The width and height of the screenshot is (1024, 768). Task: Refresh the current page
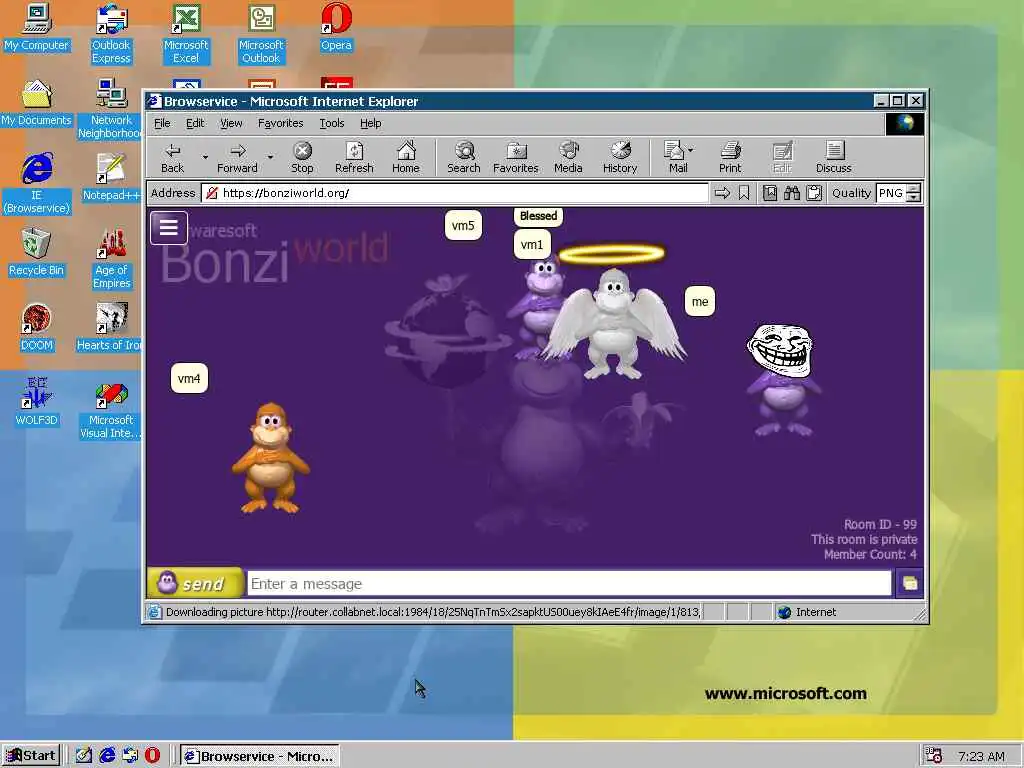click(x=354, y=157)
